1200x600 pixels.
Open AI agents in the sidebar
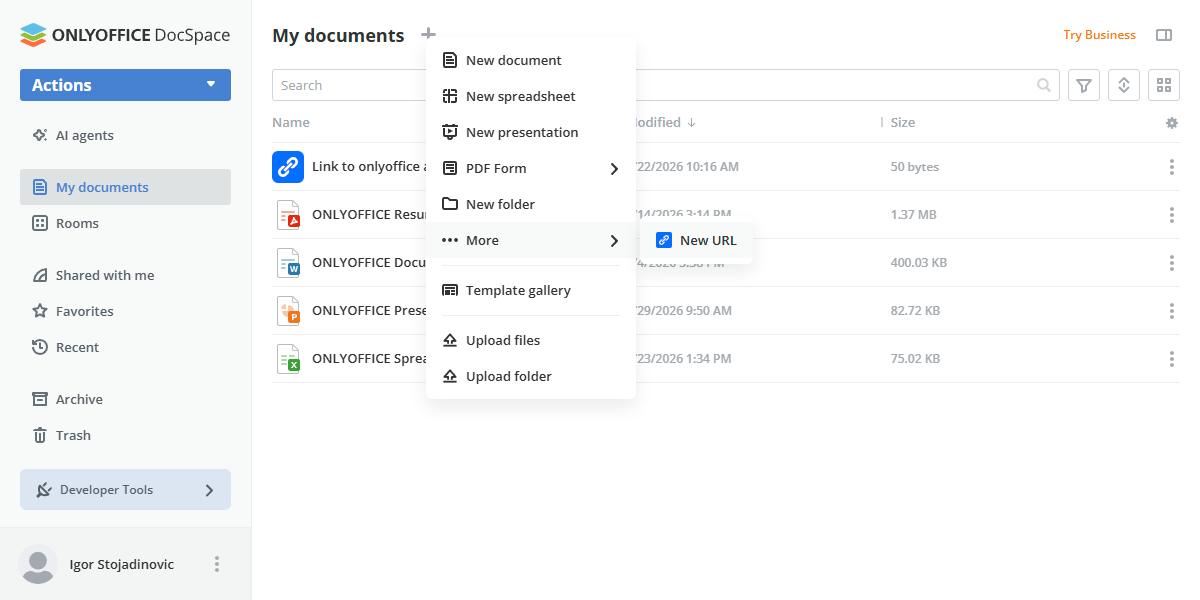tap(125, 135)
